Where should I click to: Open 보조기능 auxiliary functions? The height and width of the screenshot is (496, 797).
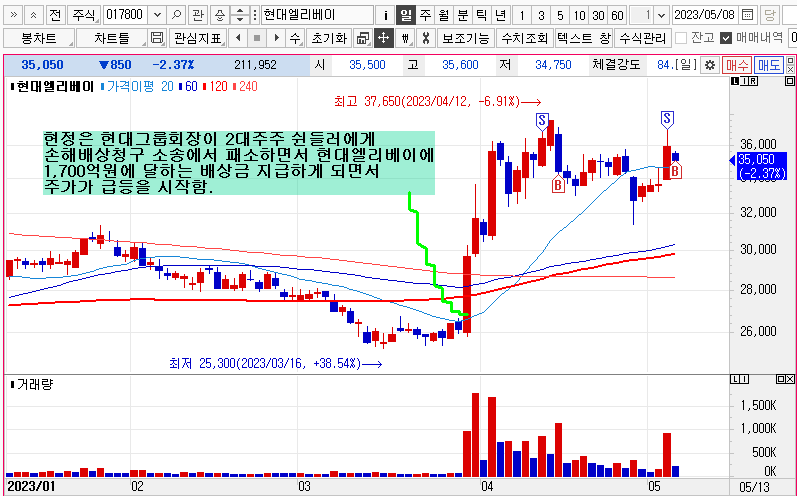point(466,38)
